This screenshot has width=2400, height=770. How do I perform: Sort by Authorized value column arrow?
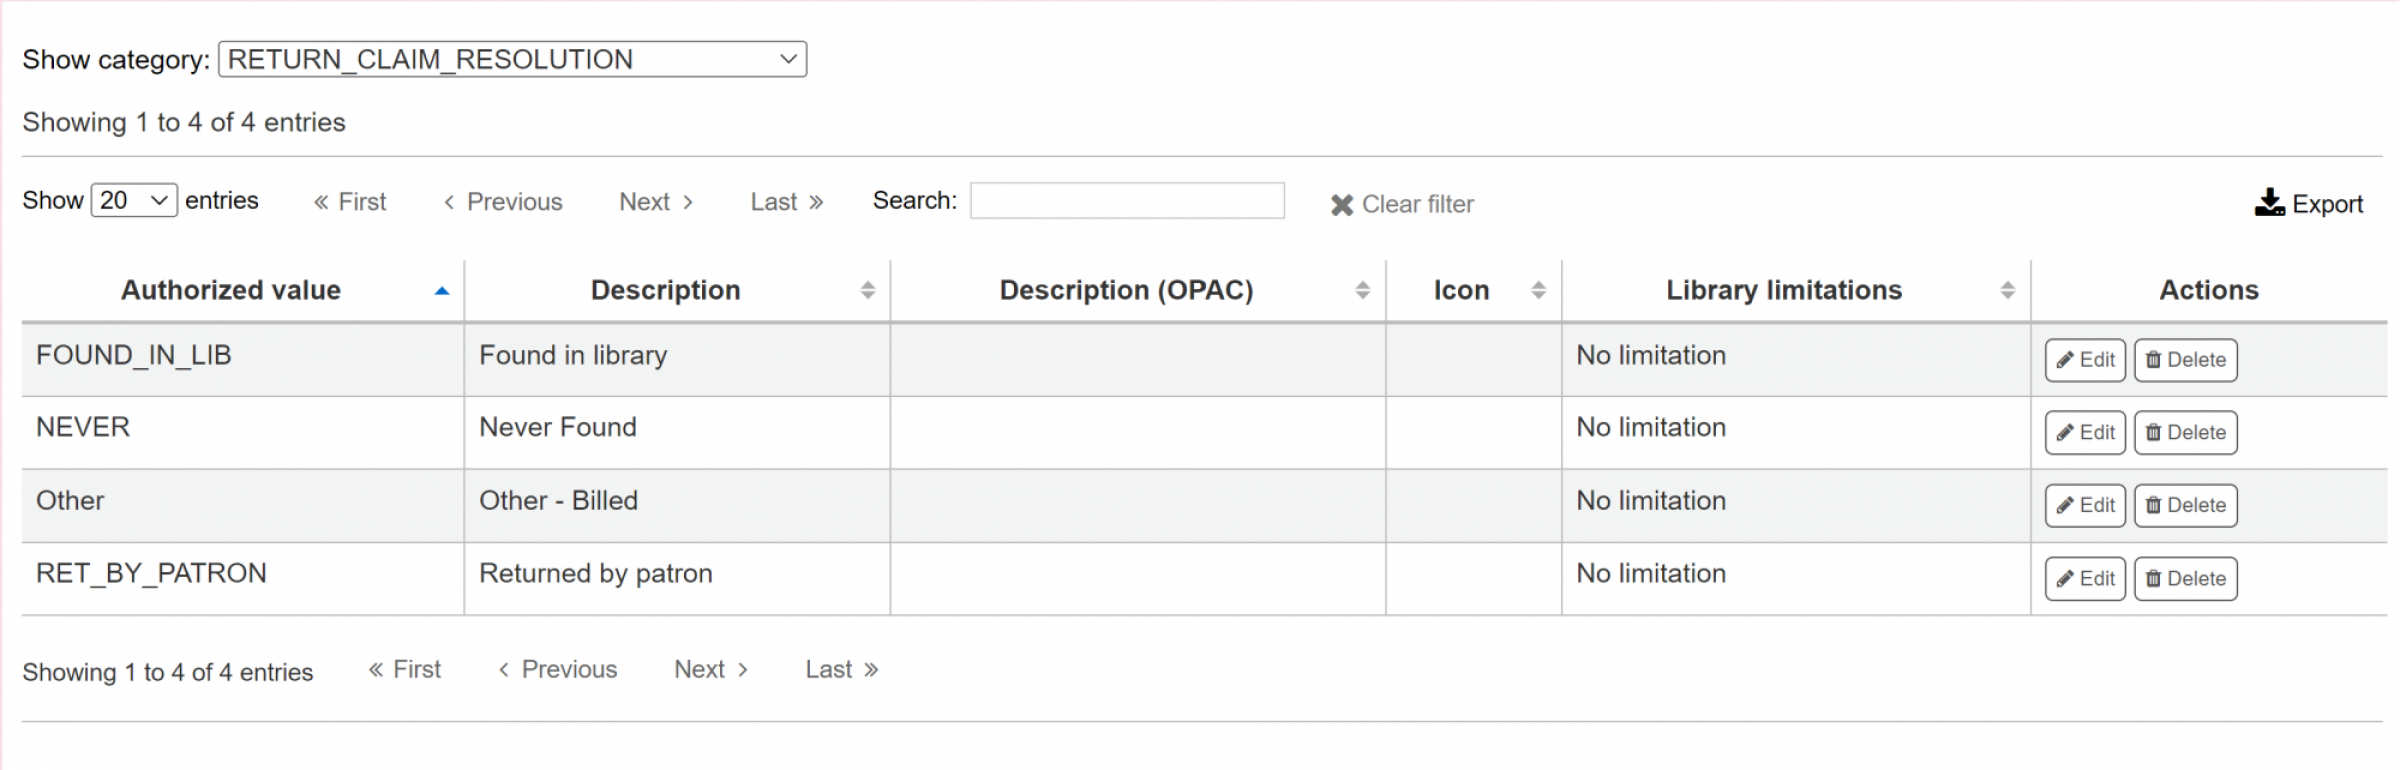pyautogui.click(x=441, y=291)
